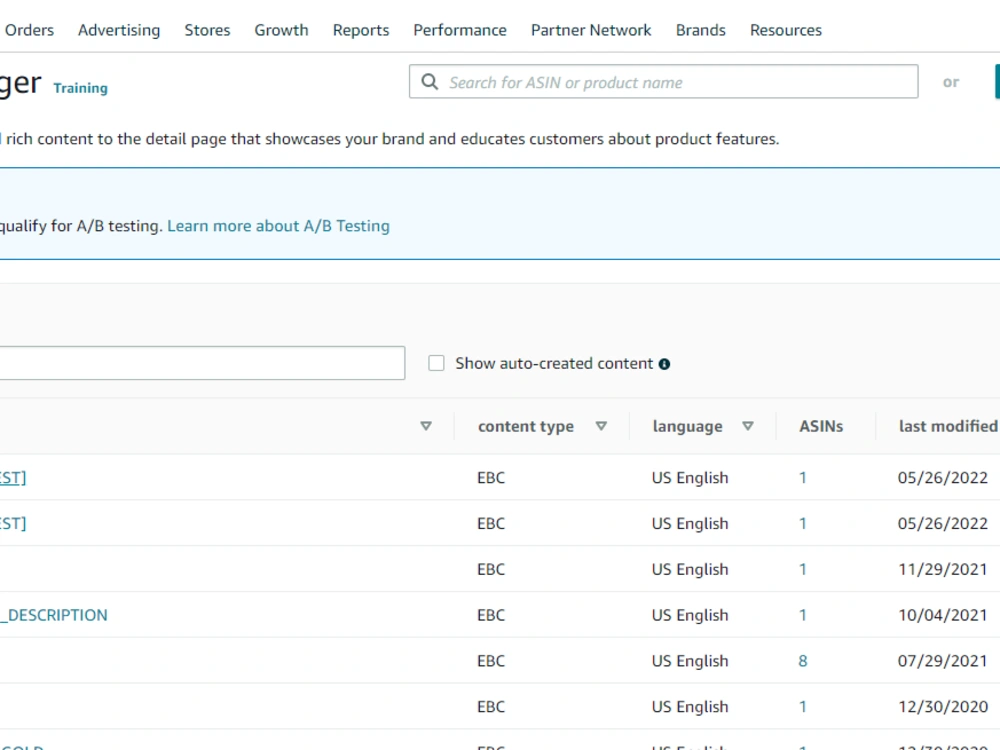1000x750 pixels.
Task: Click EBC in the 12/30/2020 row
Action: tap(491, 707)
